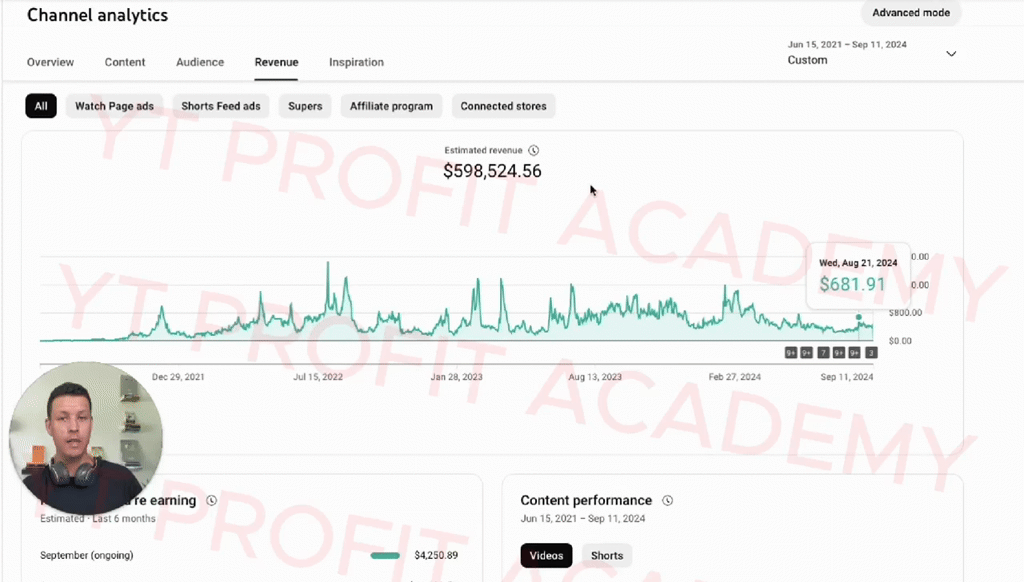The height and width of the screenshot is (582, 1024).
Task: Click the $681.91 tooltip value
Action: point(852,284)
